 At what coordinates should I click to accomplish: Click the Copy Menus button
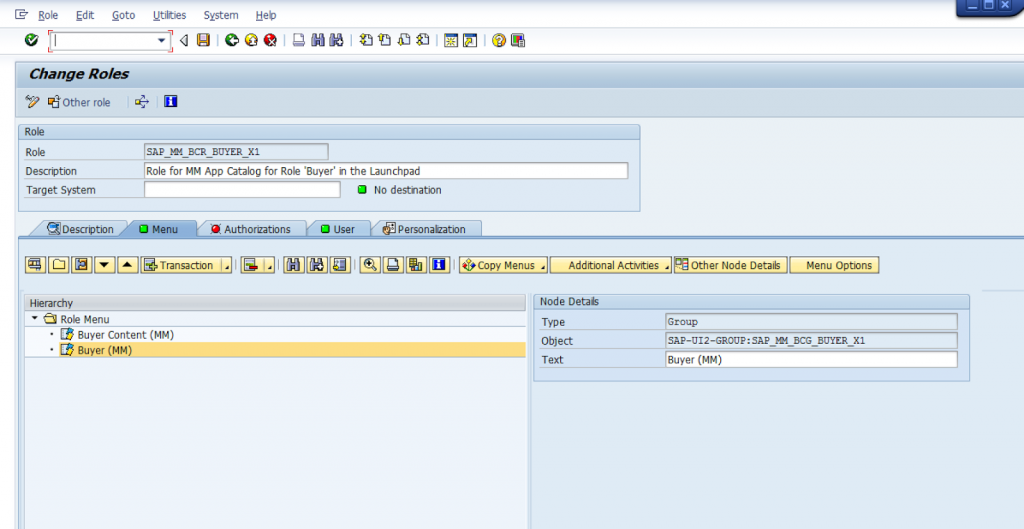tap(503, 265)
